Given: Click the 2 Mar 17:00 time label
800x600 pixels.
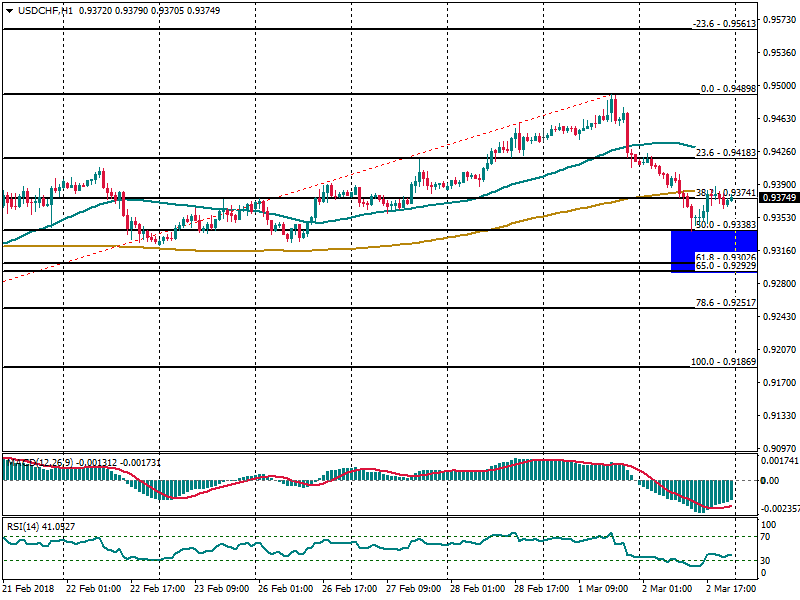Looking at the screenshot, I should [x=734, y=590].
